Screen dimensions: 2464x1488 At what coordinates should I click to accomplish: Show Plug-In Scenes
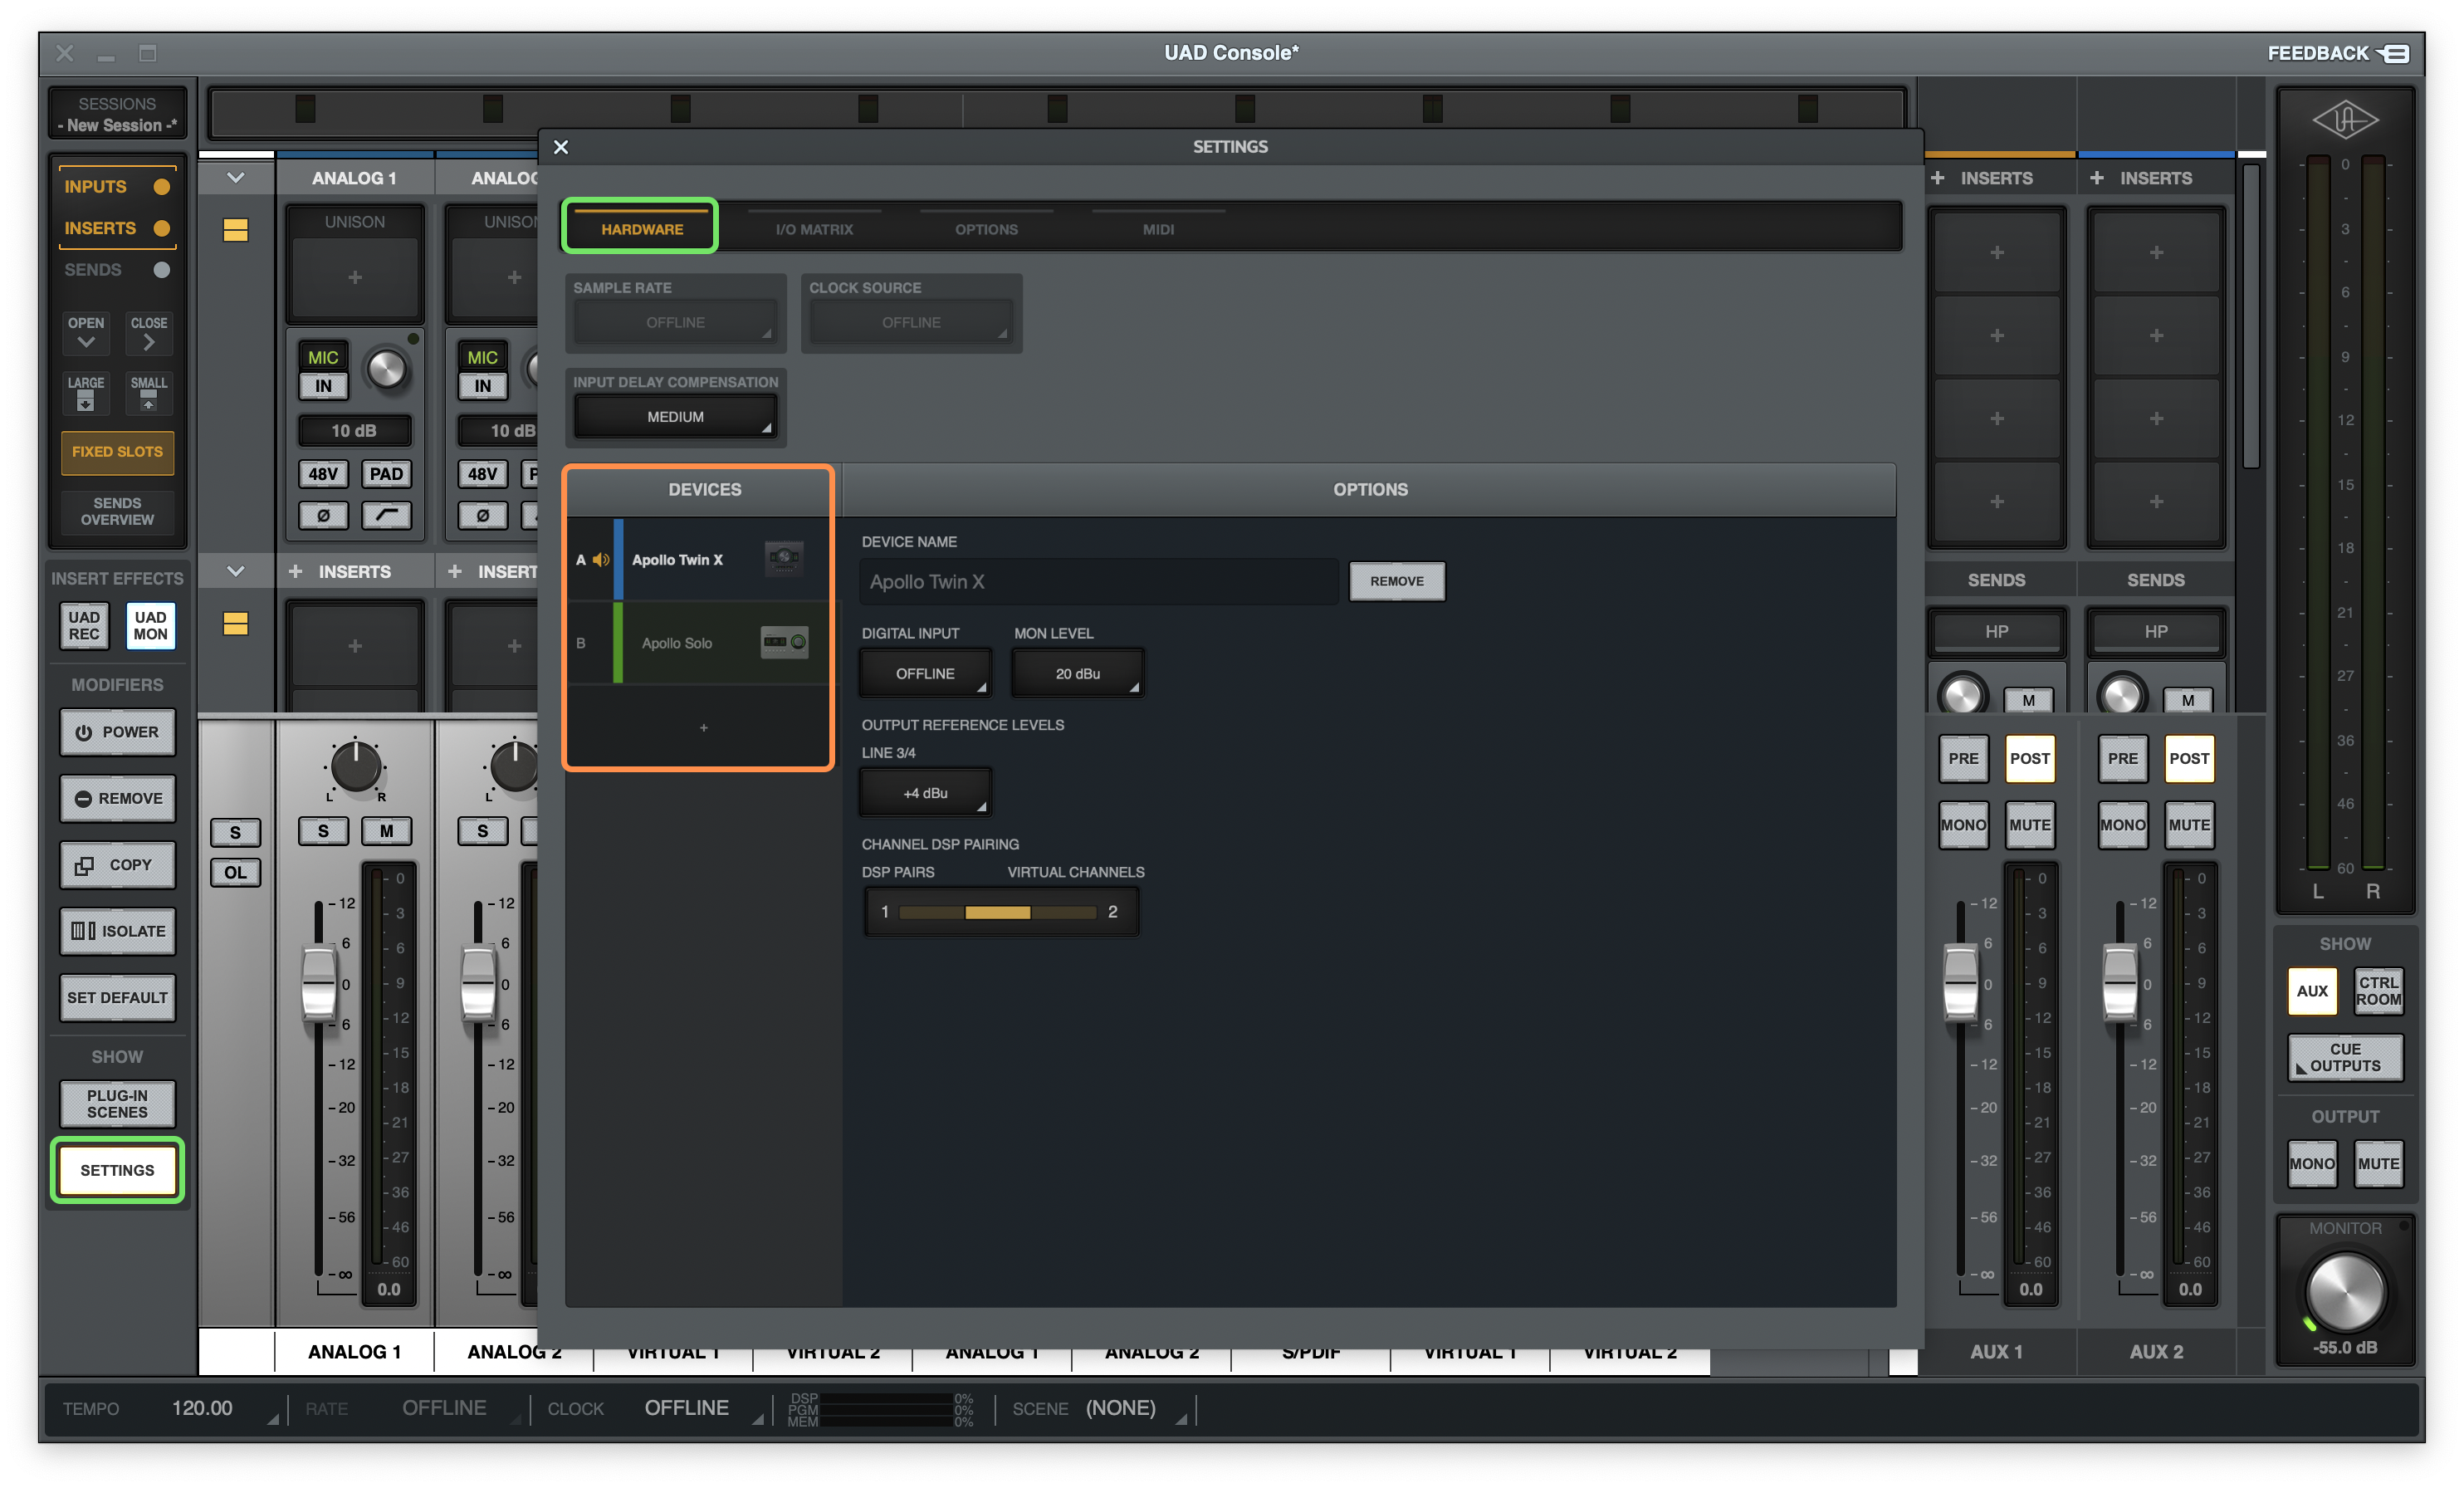[117, 1104]
